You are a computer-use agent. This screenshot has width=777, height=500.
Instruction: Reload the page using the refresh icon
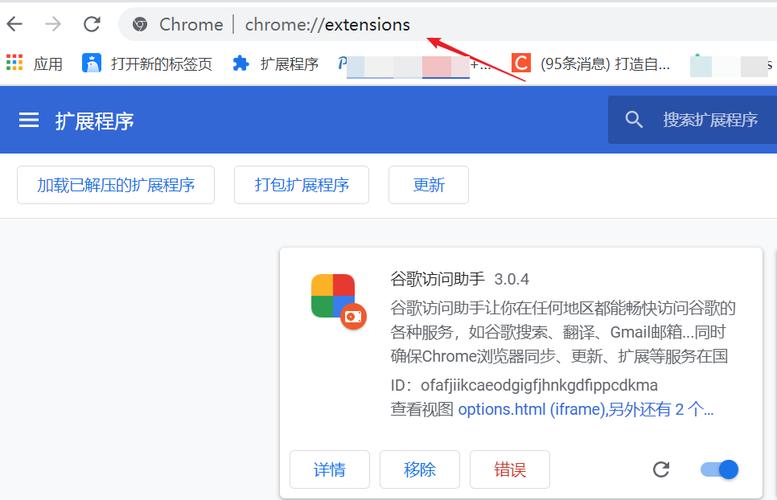(92, 24)
